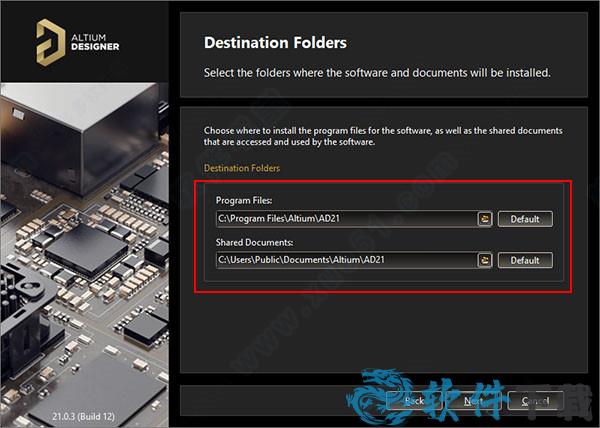Click the white Destination Folders page title
This screenshot has width=600, height=428.
[x=276, y=42]
